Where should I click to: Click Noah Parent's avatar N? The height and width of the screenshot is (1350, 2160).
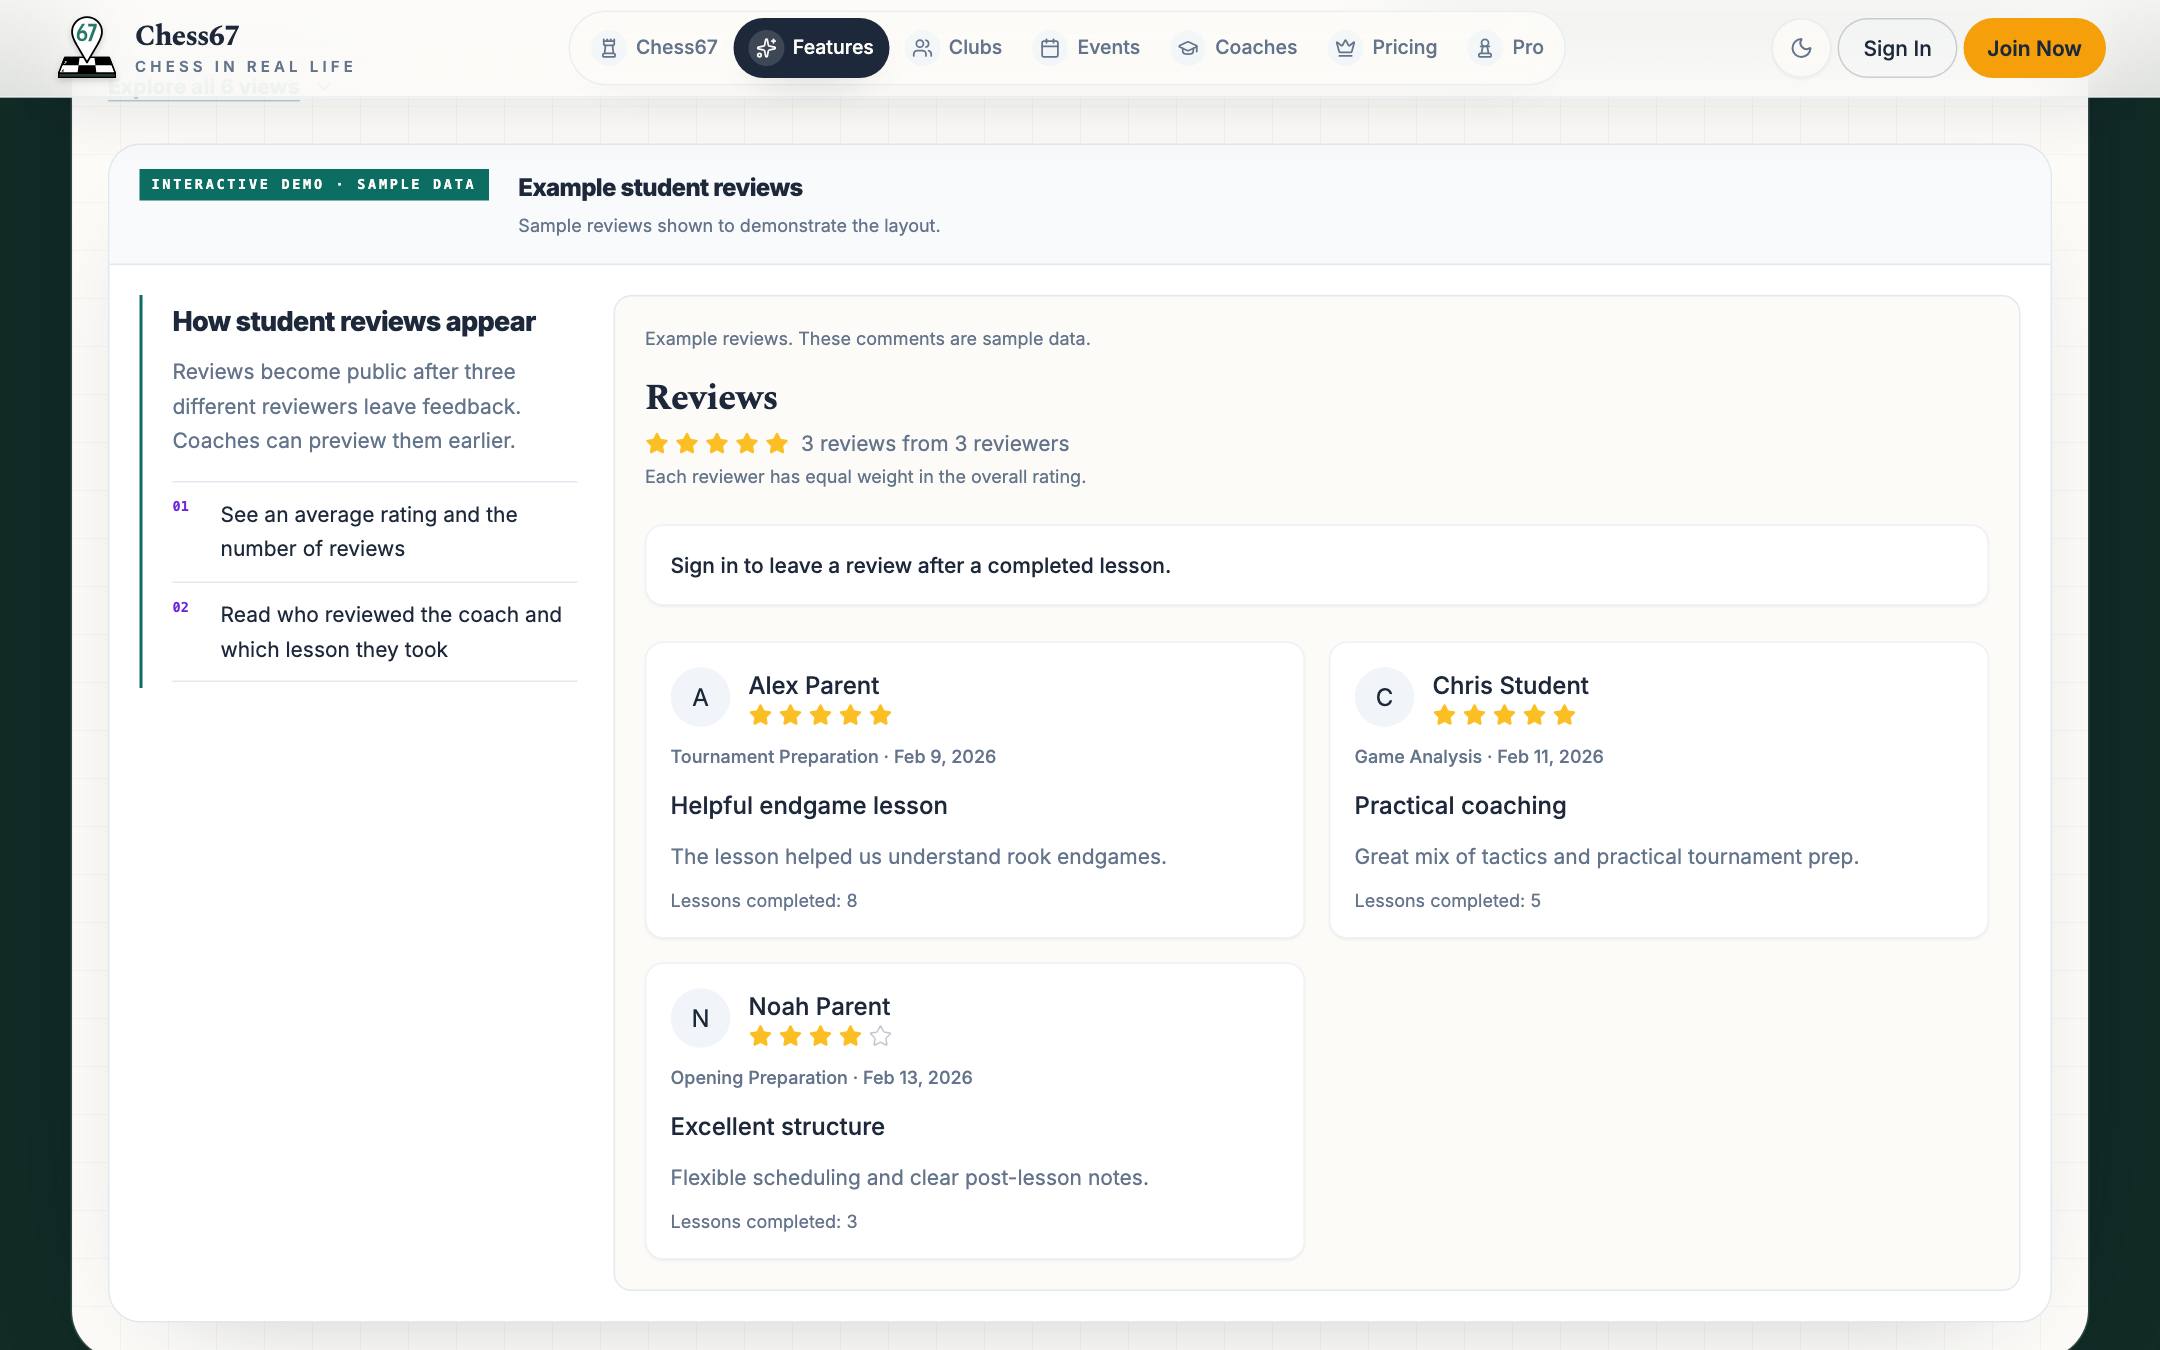point(700,1018)
